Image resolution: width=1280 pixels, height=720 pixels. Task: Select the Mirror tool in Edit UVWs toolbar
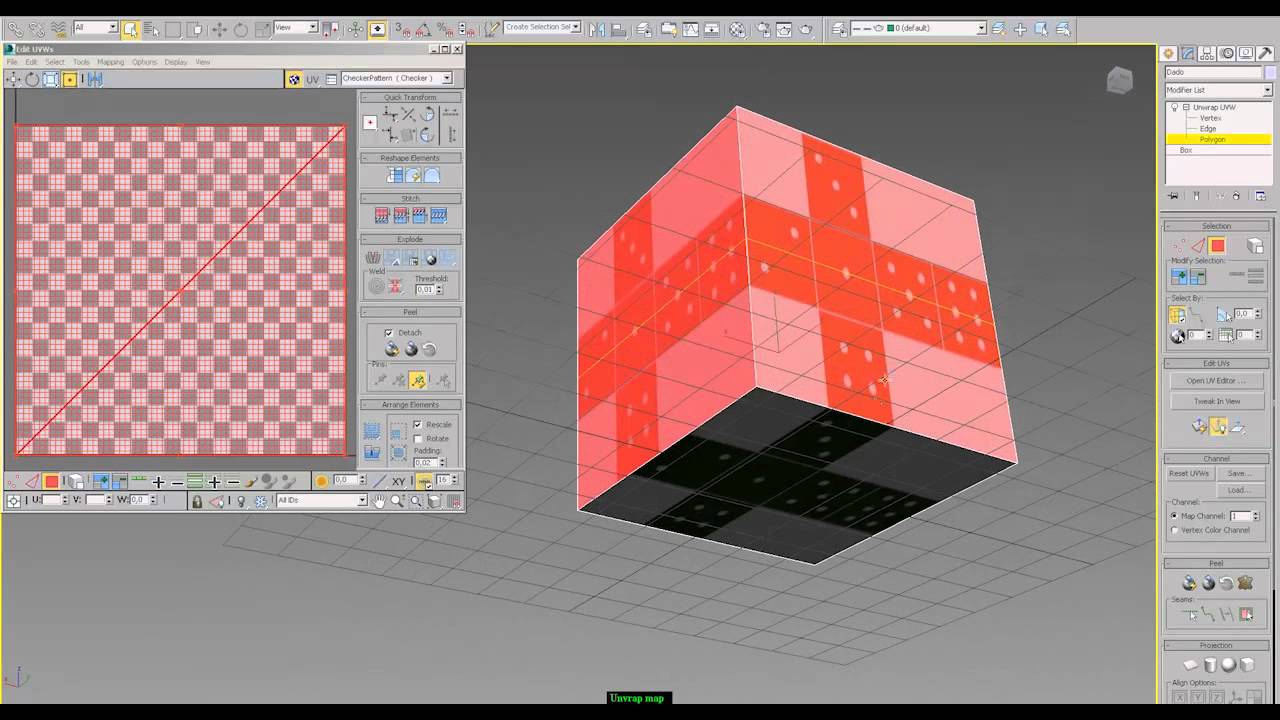(94, 79)
